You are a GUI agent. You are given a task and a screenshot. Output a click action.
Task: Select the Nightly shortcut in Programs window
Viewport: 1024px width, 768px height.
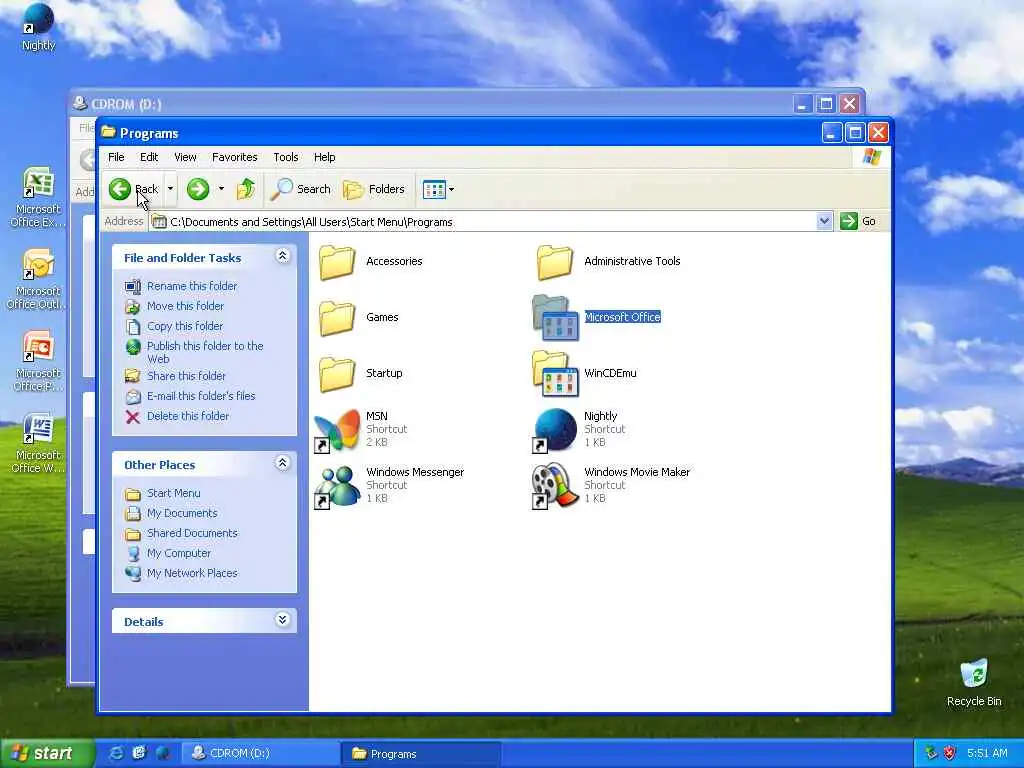click(556, 430)
